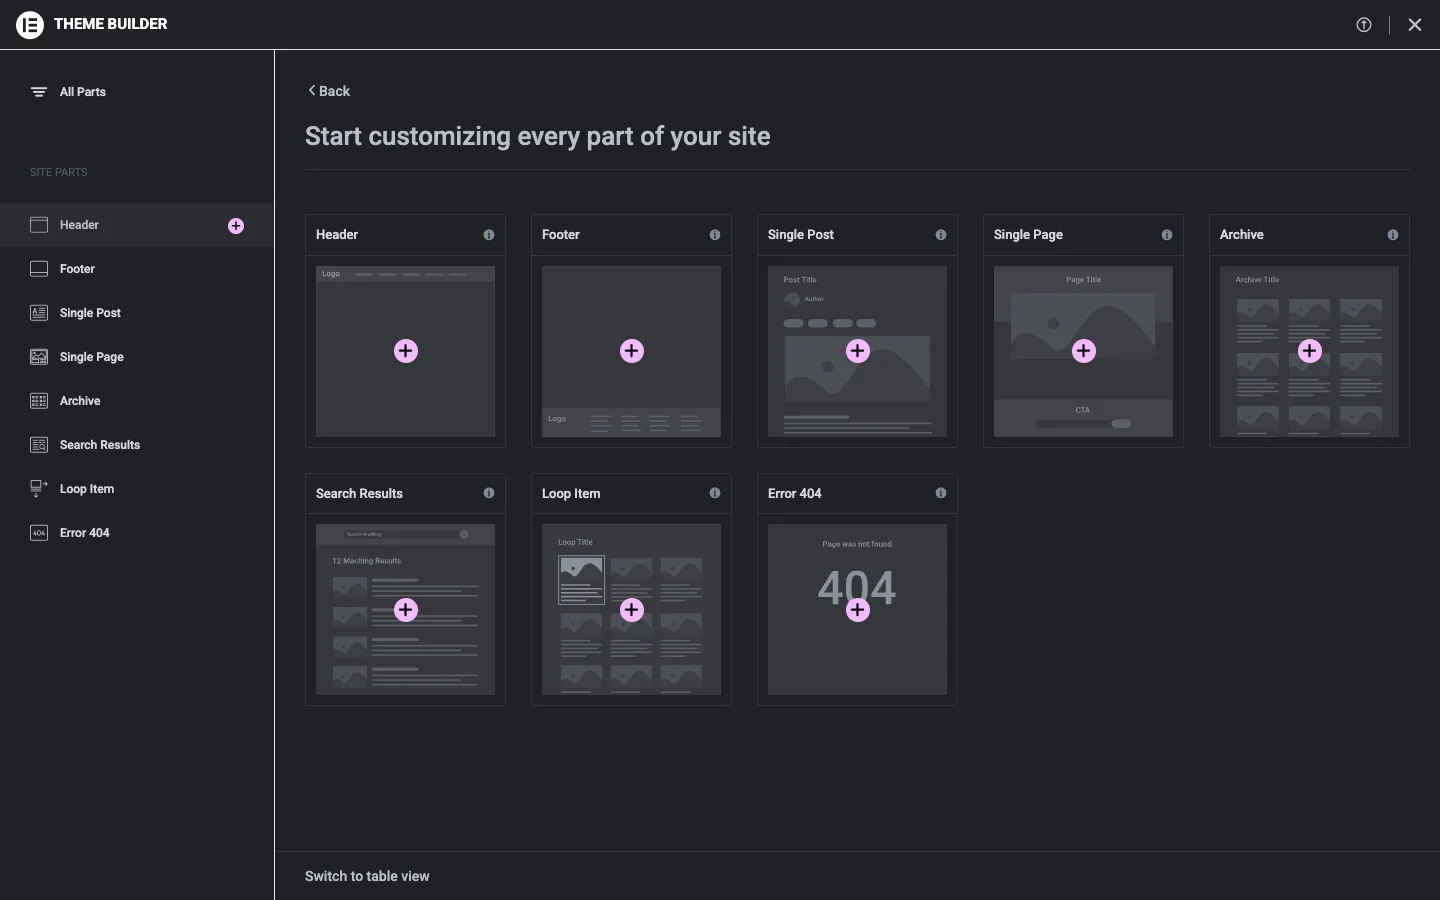The width and height of the screenshot is (1440, 900).
Task: Show info for the Archive card
Action: (1393, 235)
